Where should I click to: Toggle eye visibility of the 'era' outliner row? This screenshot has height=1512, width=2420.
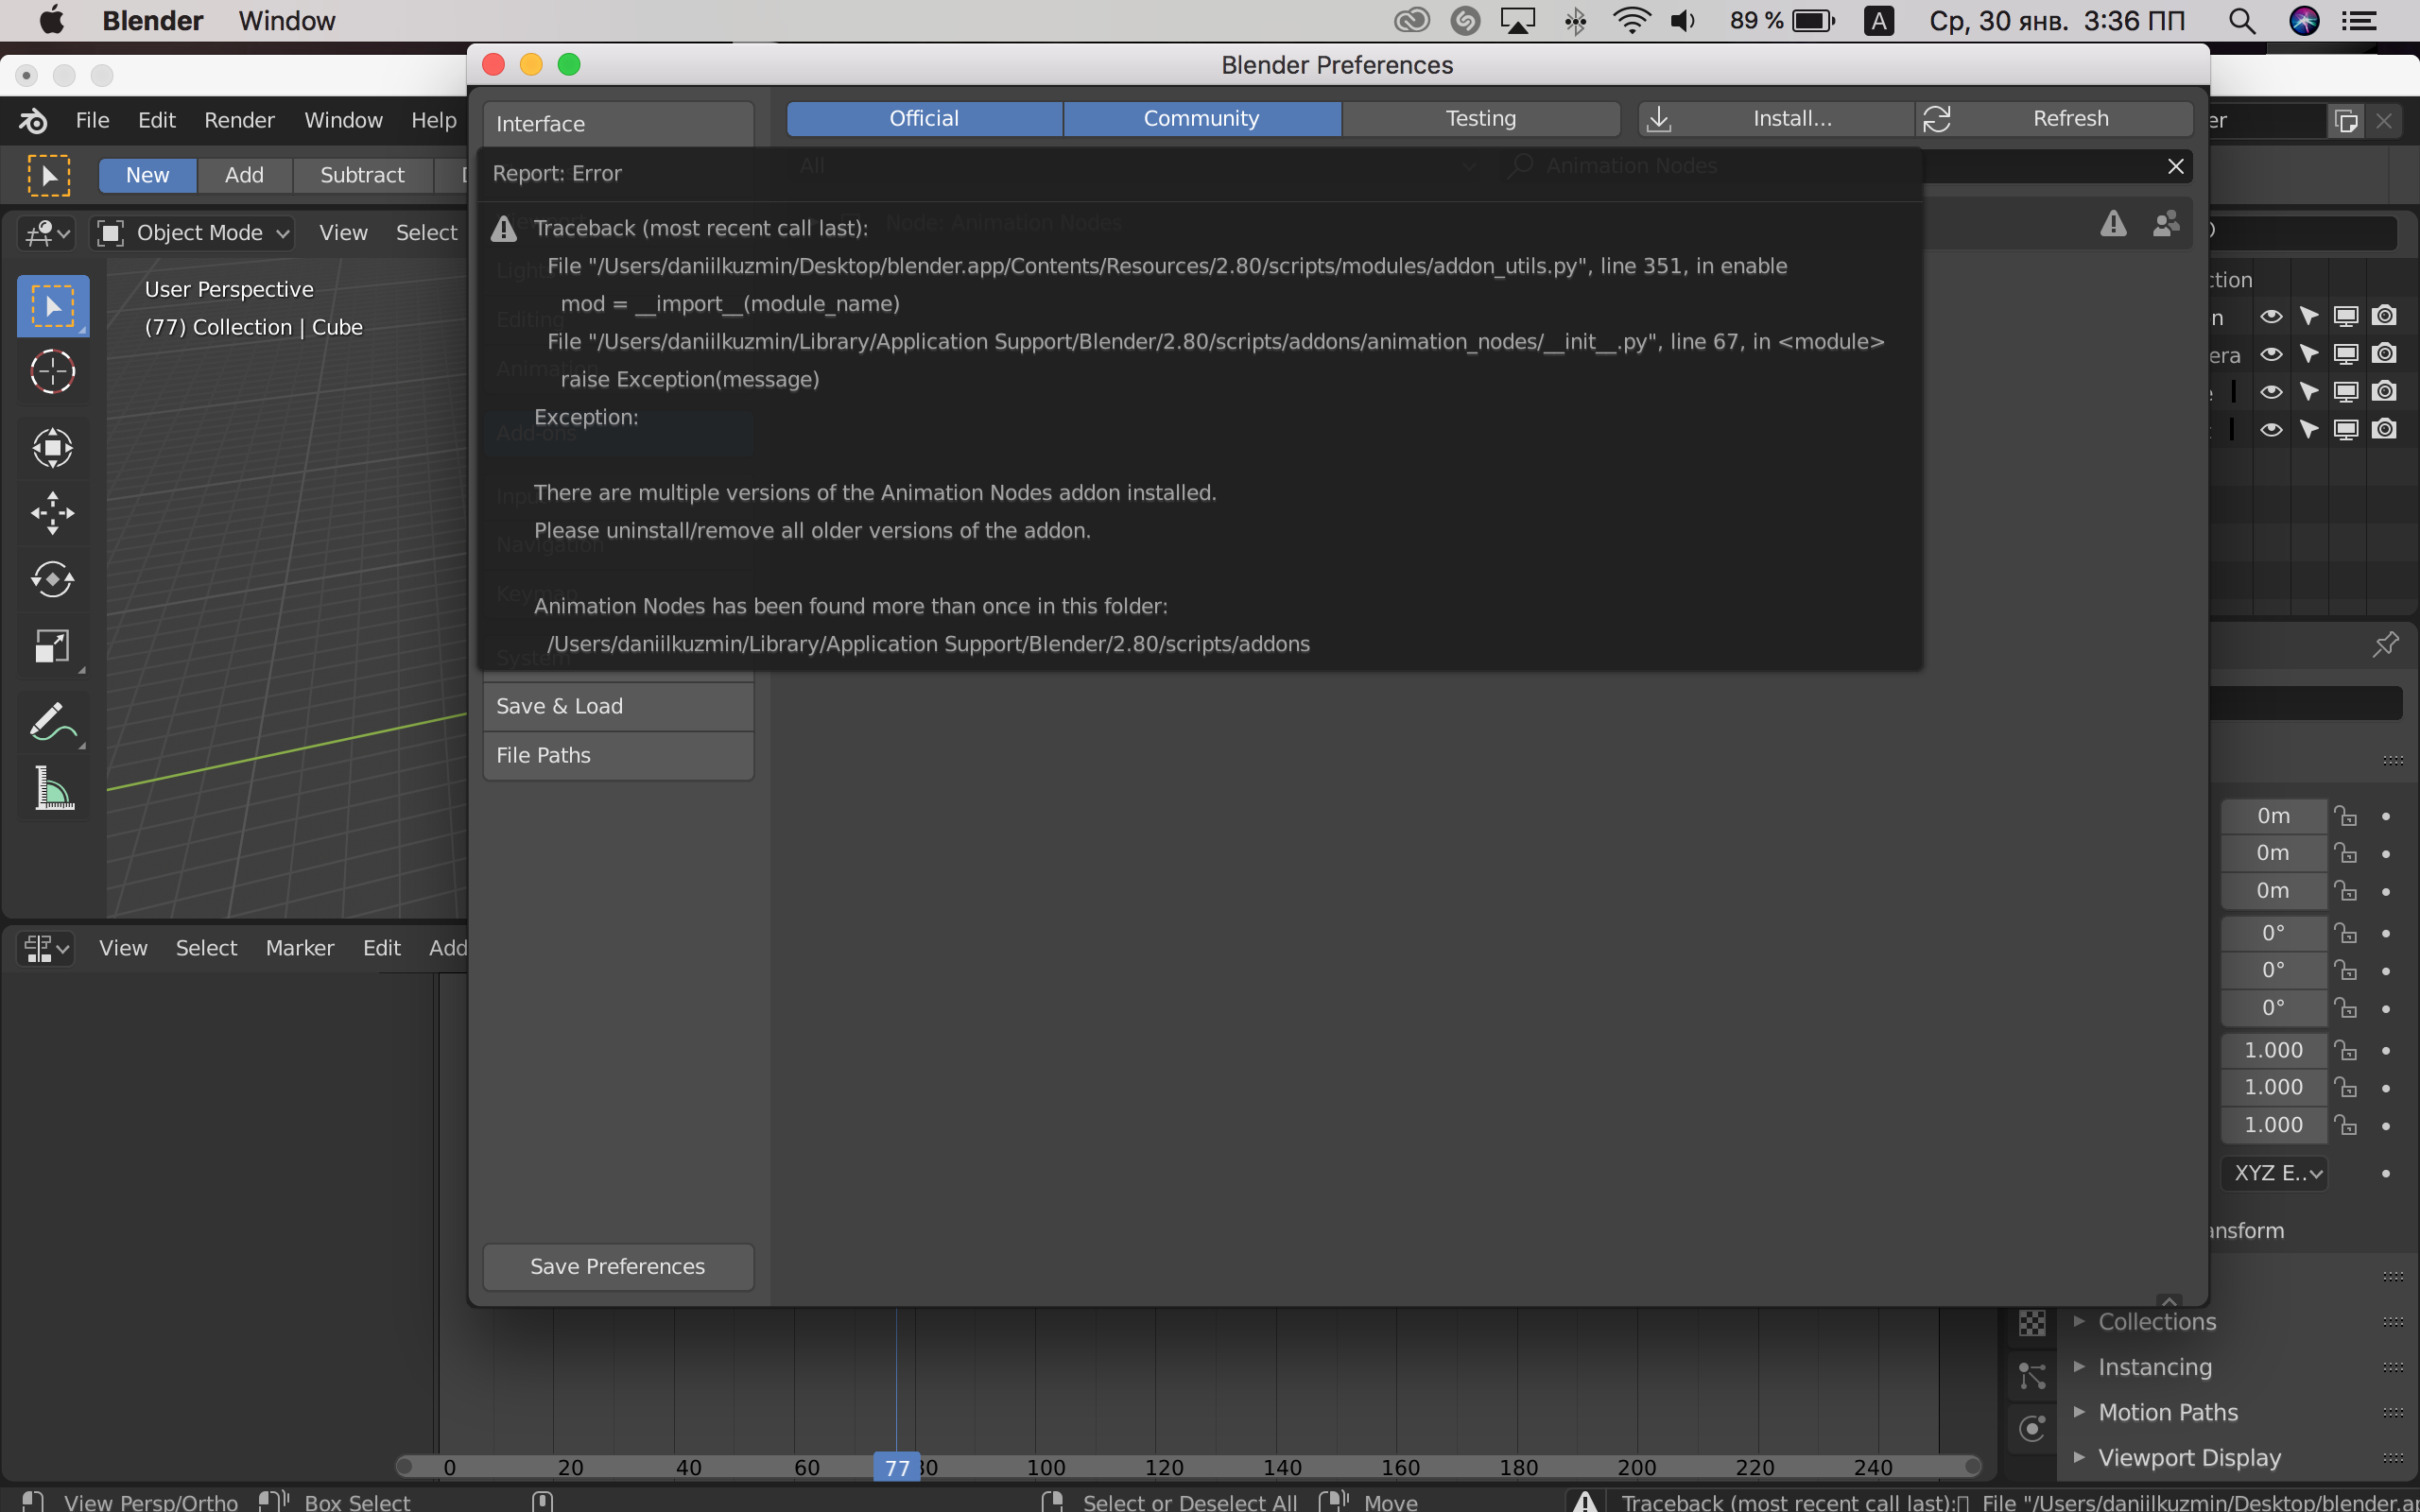[x=2271, y=354]
